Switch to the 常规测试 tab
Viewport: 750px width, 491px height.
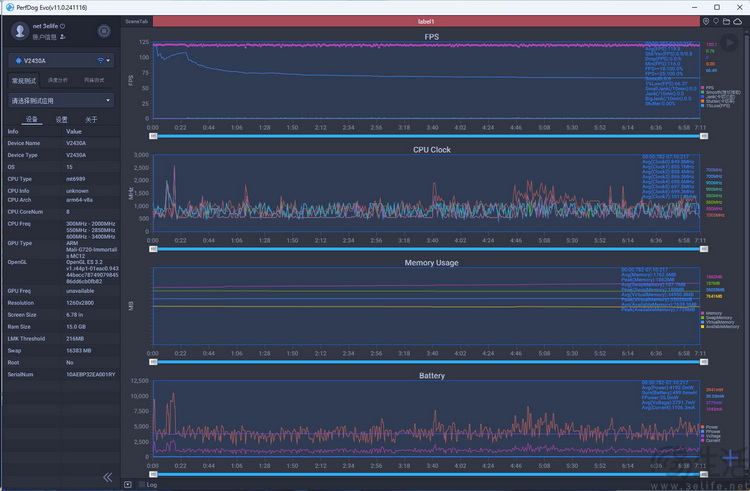pyautogui.click(x=24, y=80)
